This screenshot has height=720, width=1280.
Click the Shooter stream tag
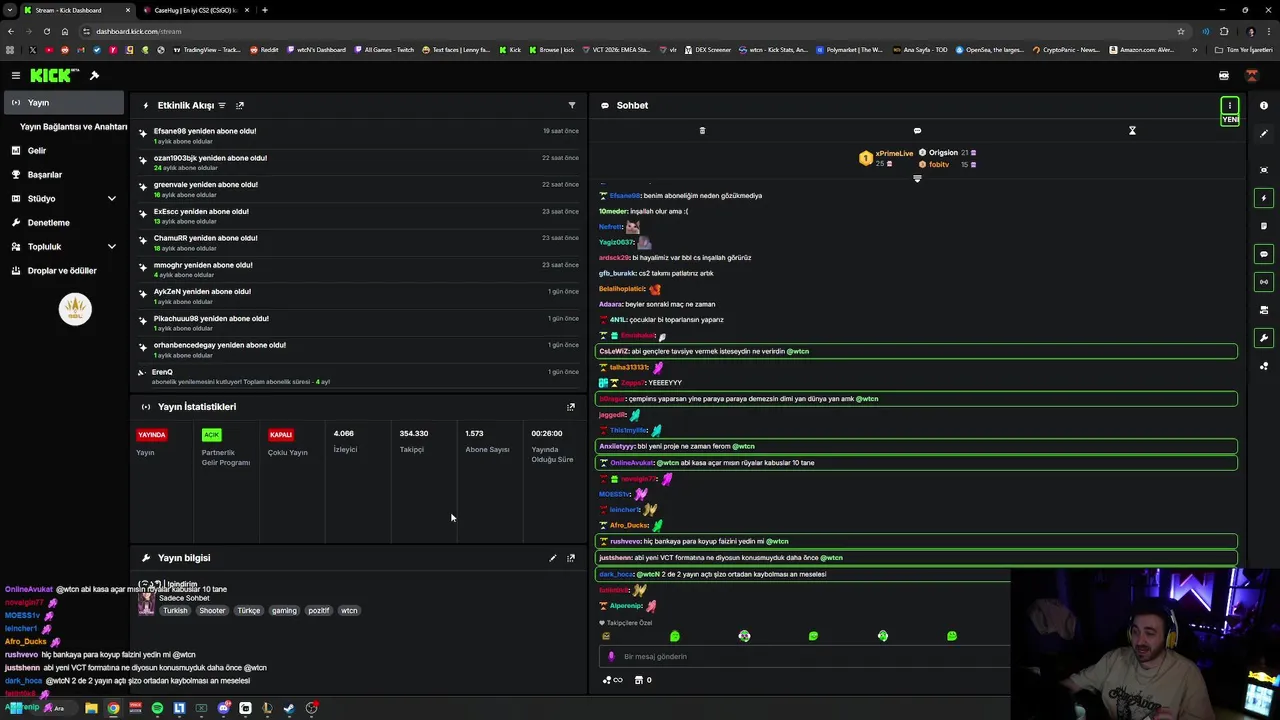tap(212, 610)
